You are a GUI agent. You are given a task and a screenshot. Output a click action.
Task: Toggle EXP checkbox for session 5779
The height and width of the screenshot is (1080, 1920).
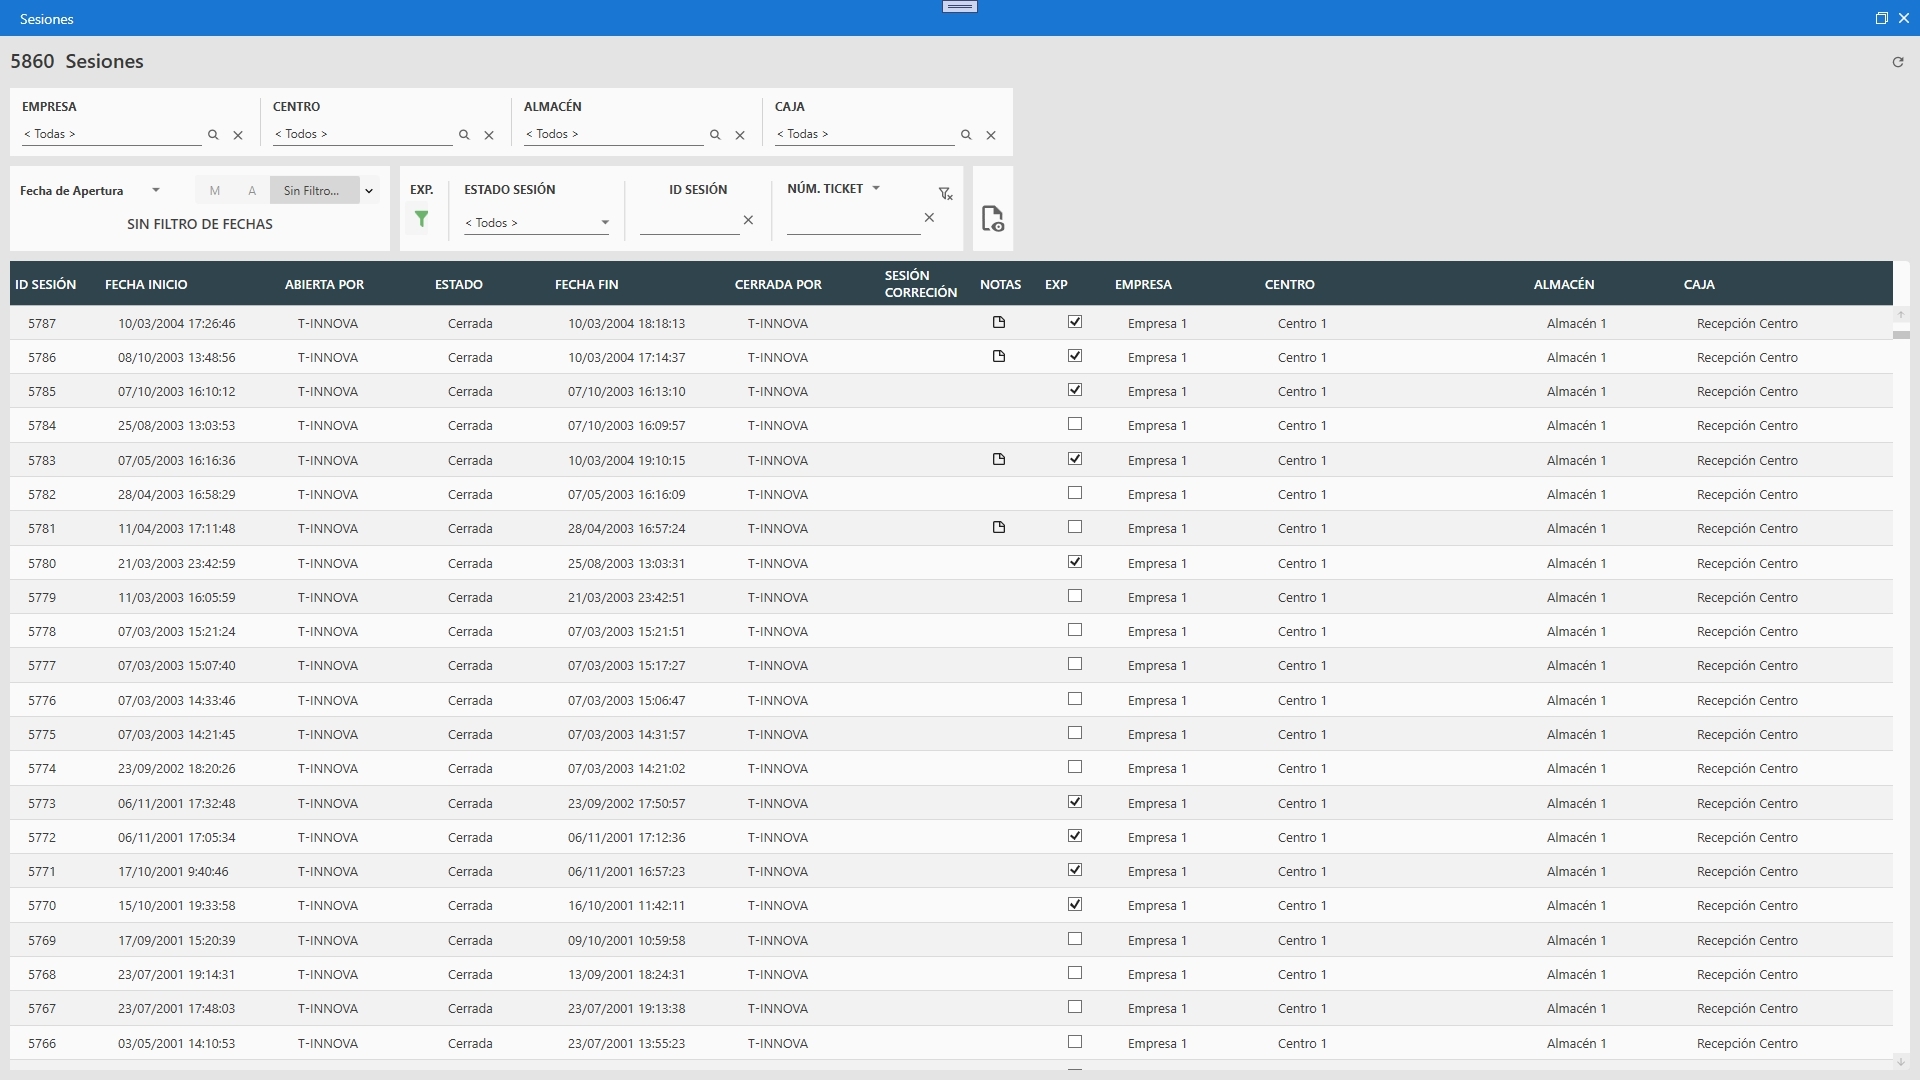pos(1075,596)
